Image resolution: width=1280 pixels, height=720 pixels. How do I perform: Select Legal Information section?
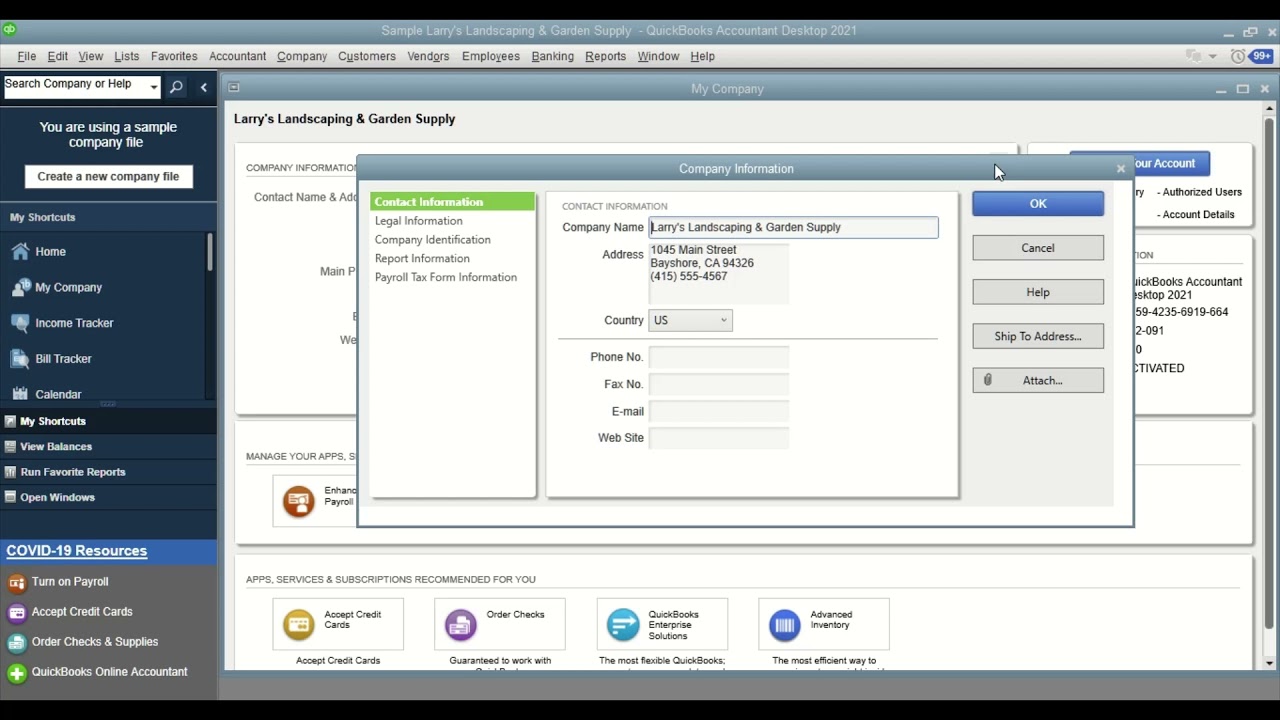tap(418, 221)
